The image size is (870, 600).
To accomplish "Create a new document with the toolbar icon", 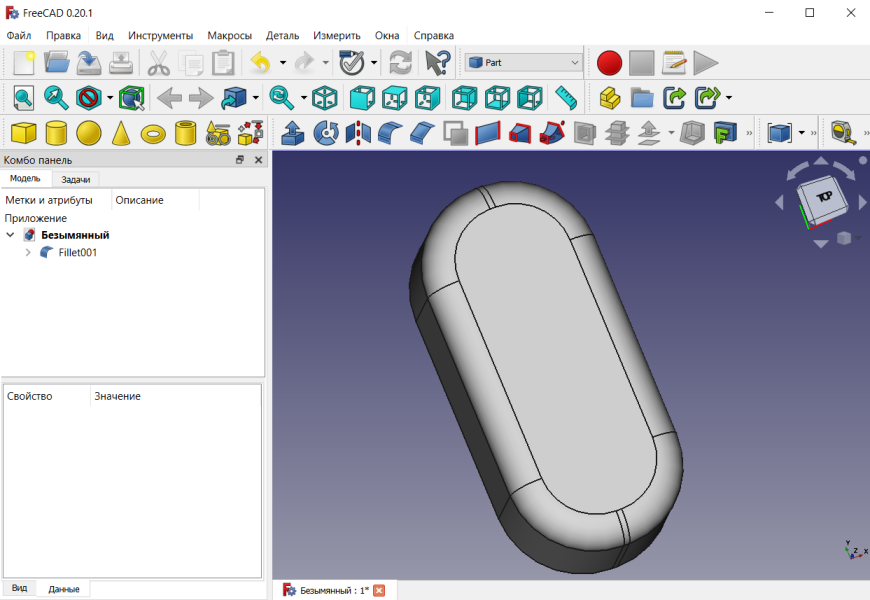I will point(24,63).
